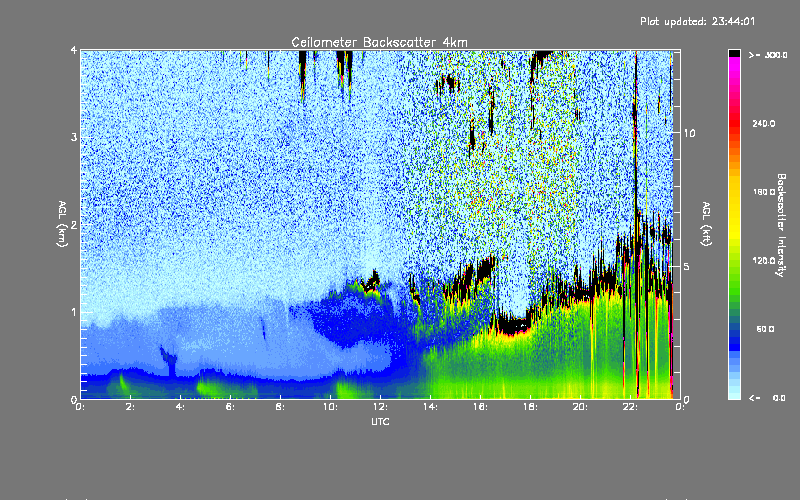Click the 'Backscatter Intensity' colorbar label

[781, 225]
